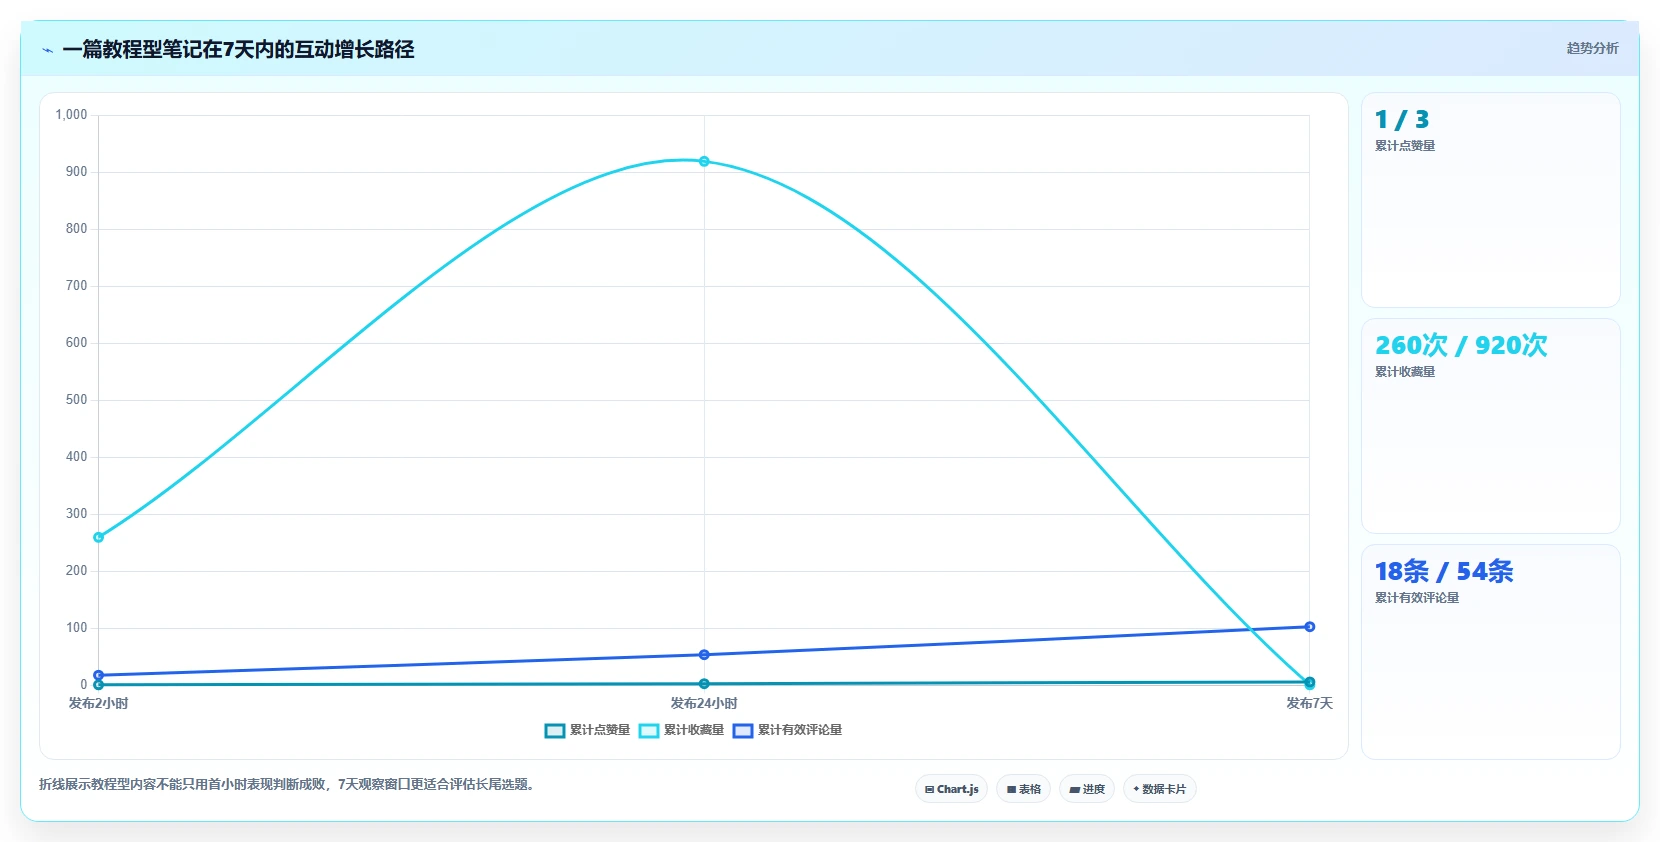
Task: Open the 累计有效评论量 card showing 18条 / 54条
Action: point(1491,652)
